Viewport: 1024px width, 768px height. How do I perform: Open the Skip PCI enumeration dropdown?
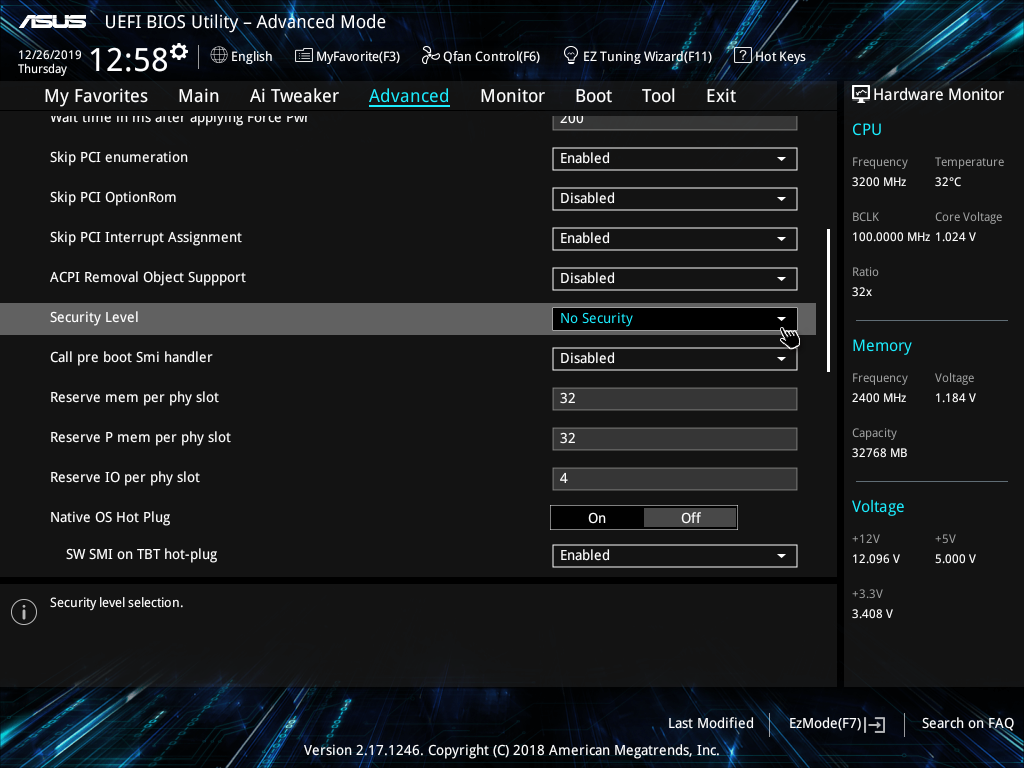tap(675, 159)
